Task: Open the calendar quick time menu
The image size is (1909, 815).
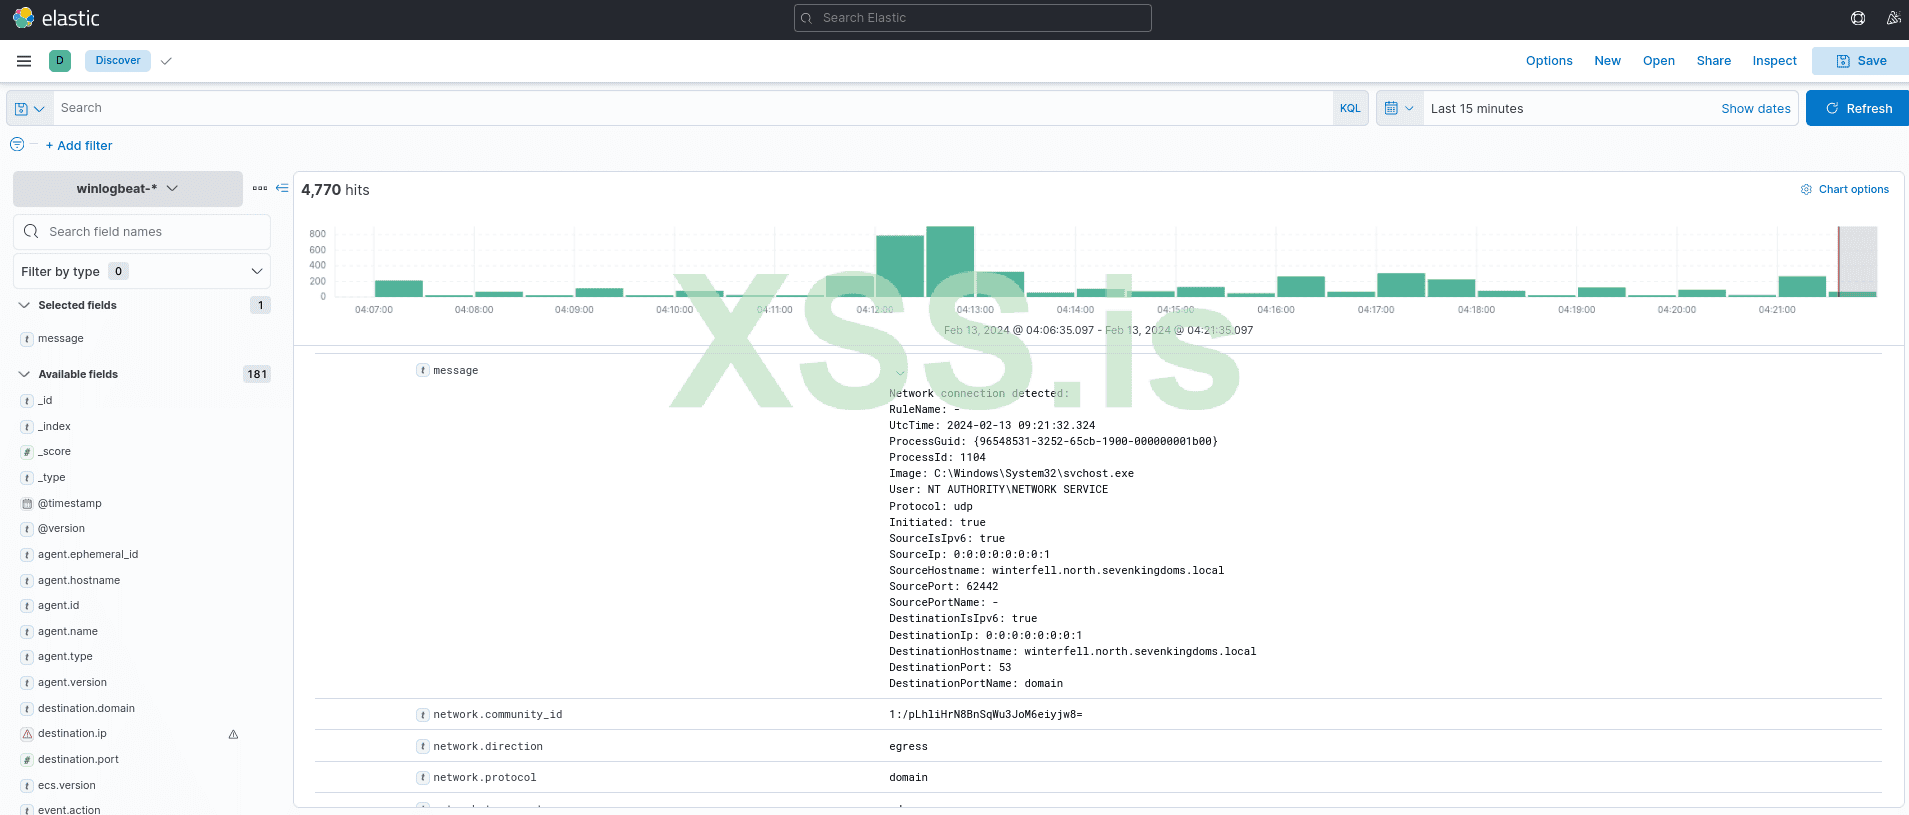Action: (x=1399, y=108)
